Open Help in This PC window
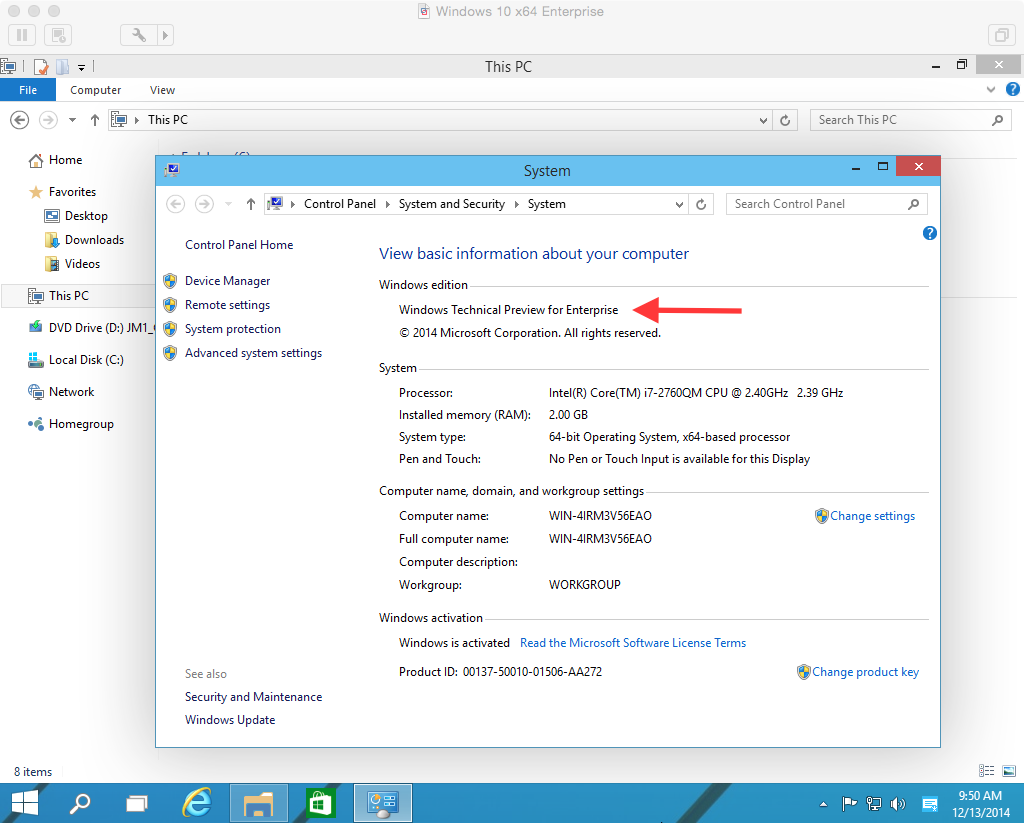The image size is (1024, 823). 1013,89
